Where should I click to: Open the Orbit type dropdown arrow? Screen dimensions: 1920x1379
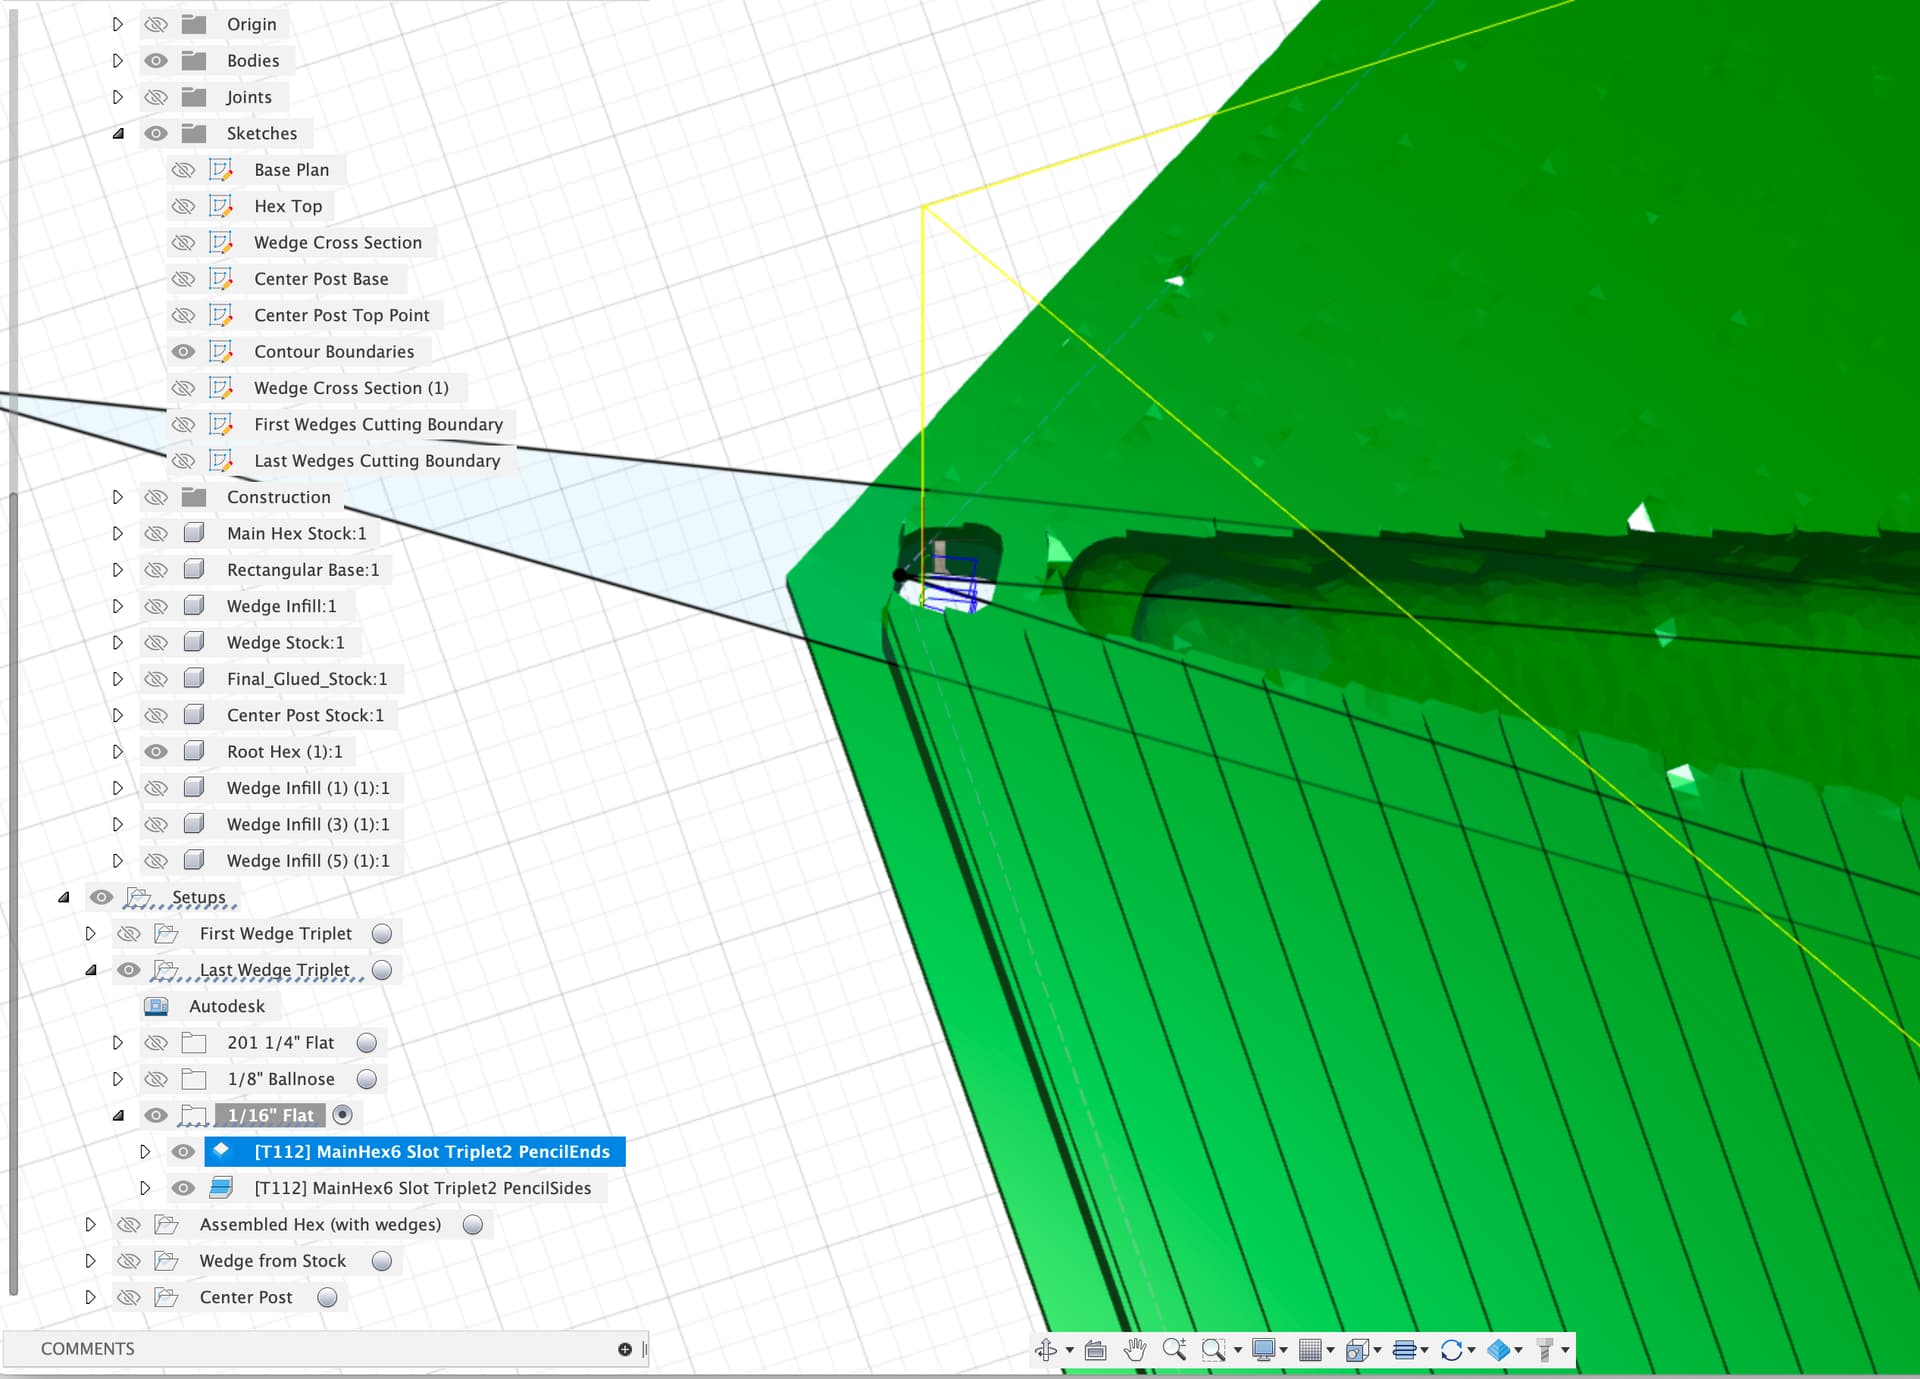tap(1070, 1351)
